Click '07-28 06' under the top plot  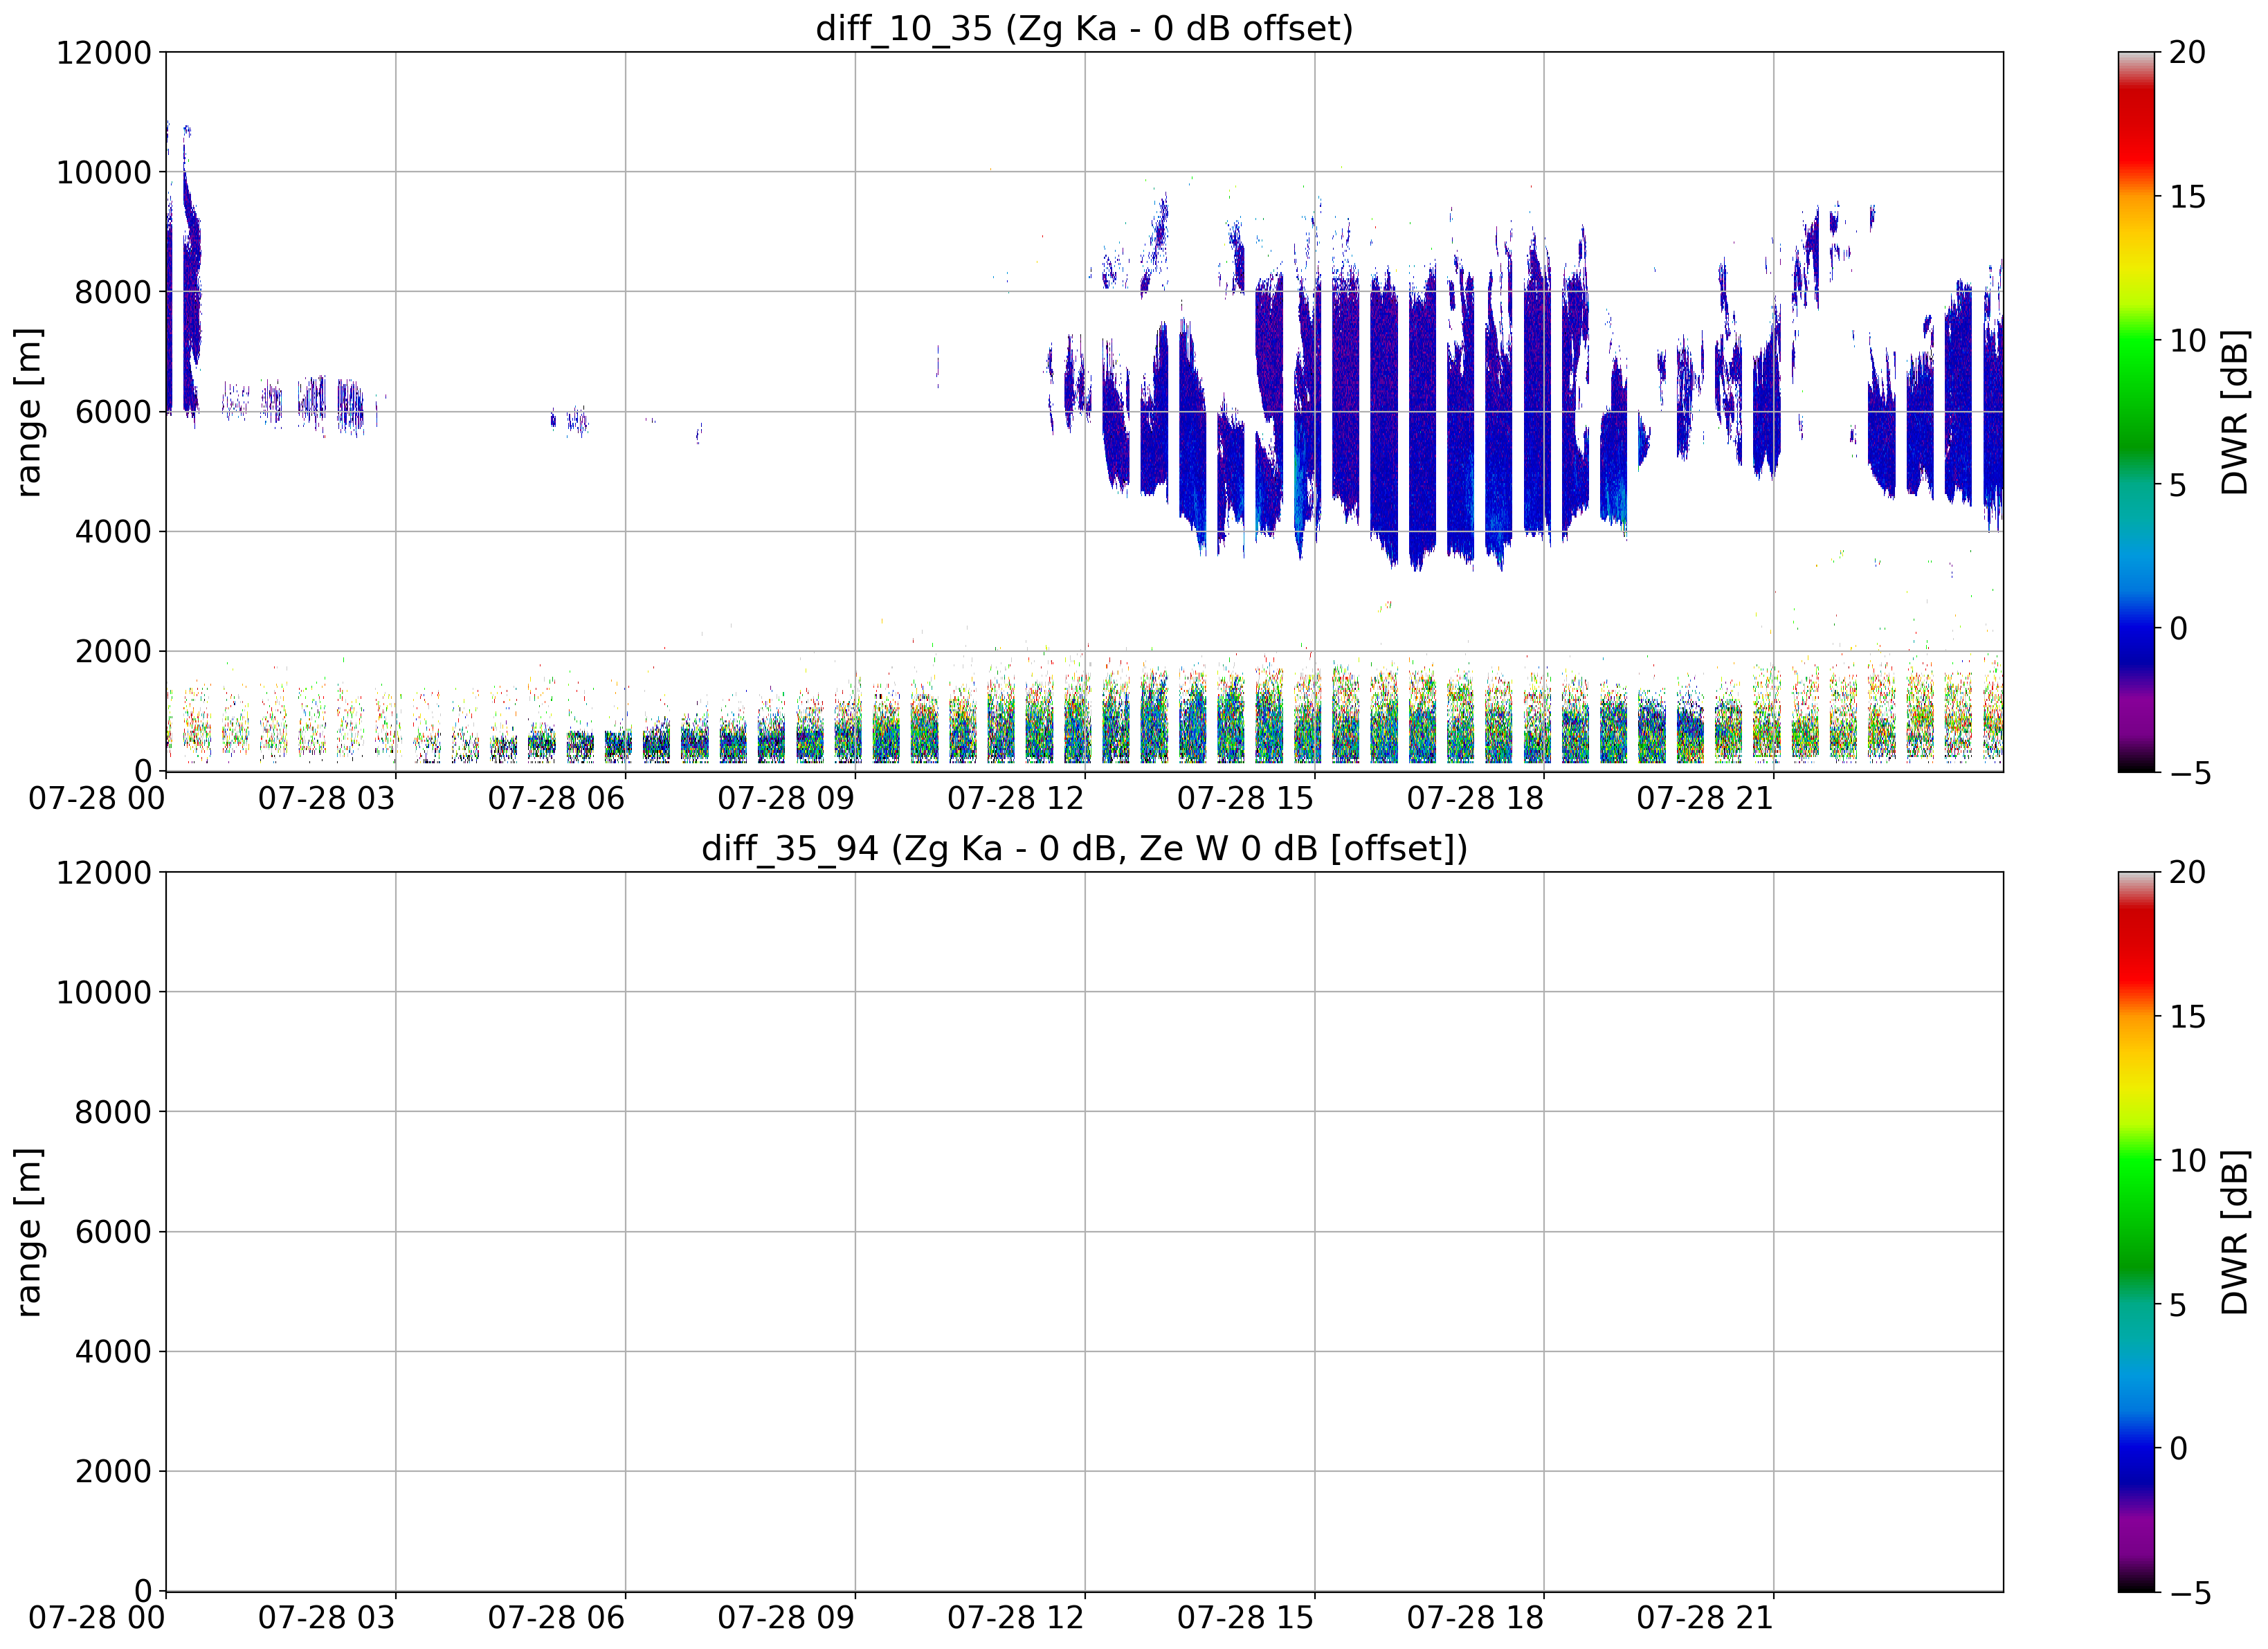tap(557, 798)
